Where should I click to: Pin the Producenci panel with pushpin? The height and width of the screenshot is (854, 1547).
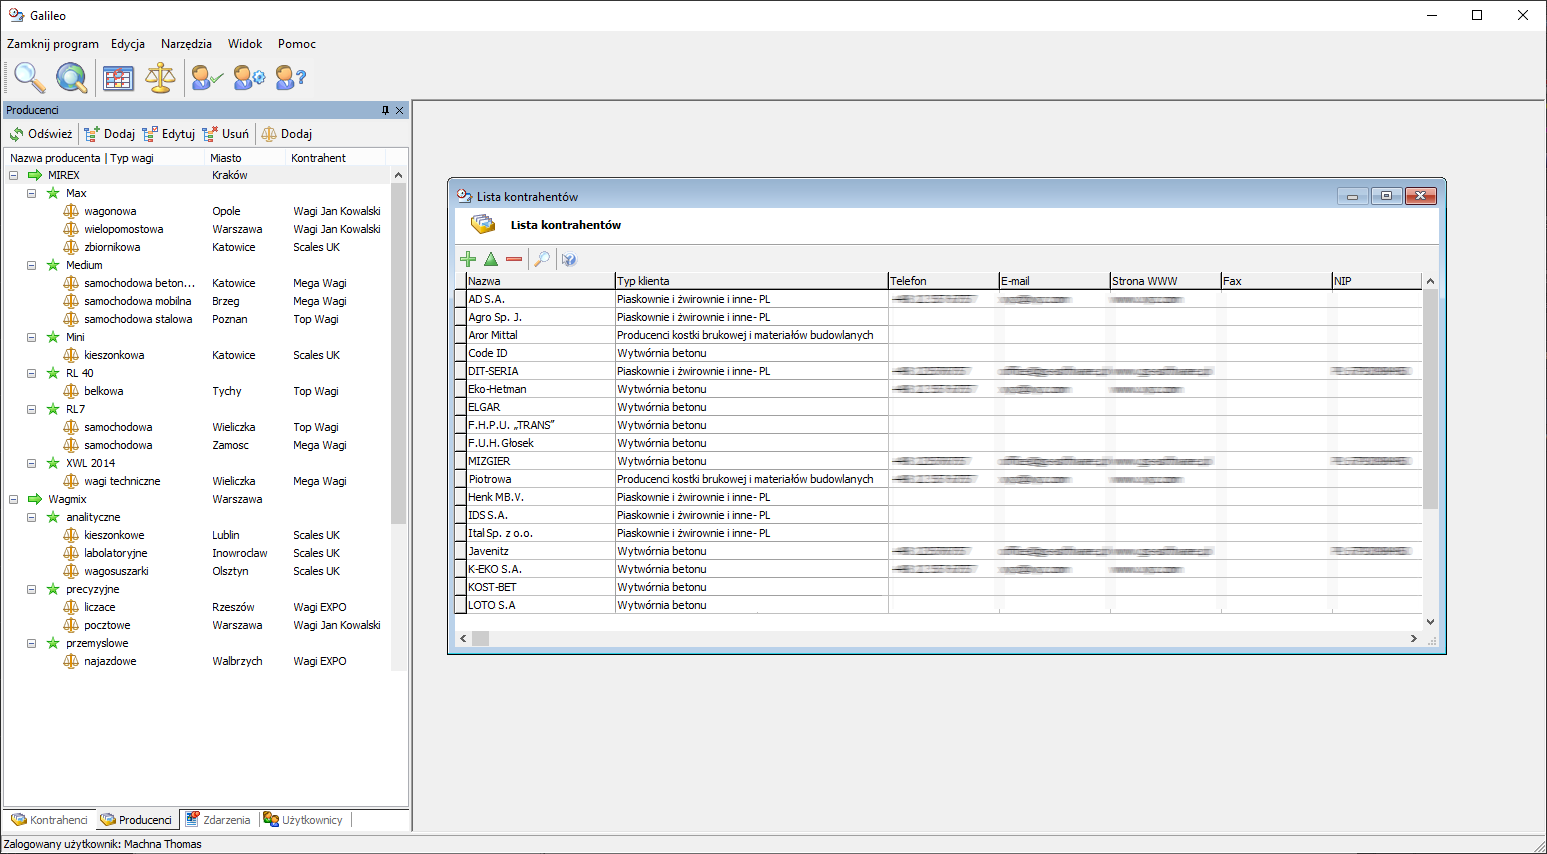click(385, 110)
